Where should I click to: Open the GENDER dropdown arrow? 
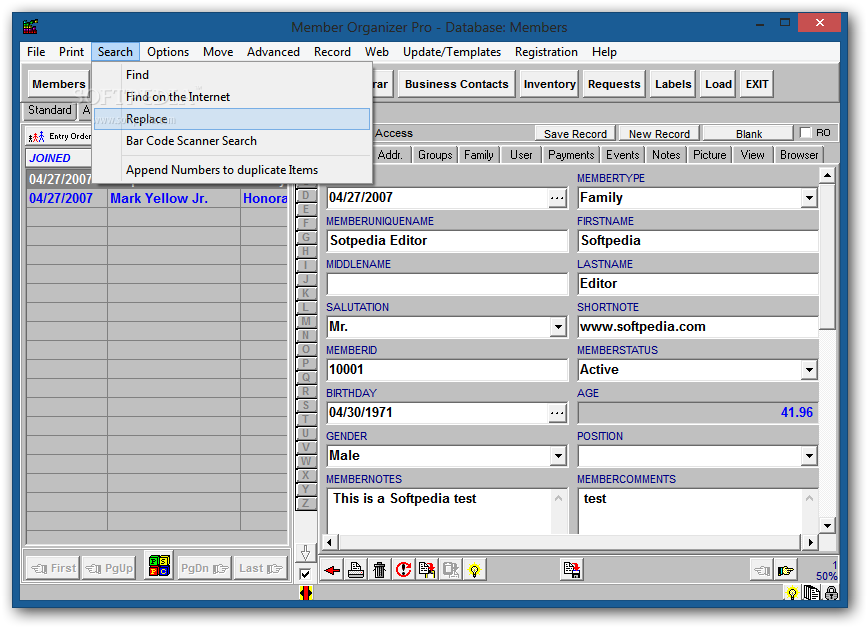[x=558, y=456]
